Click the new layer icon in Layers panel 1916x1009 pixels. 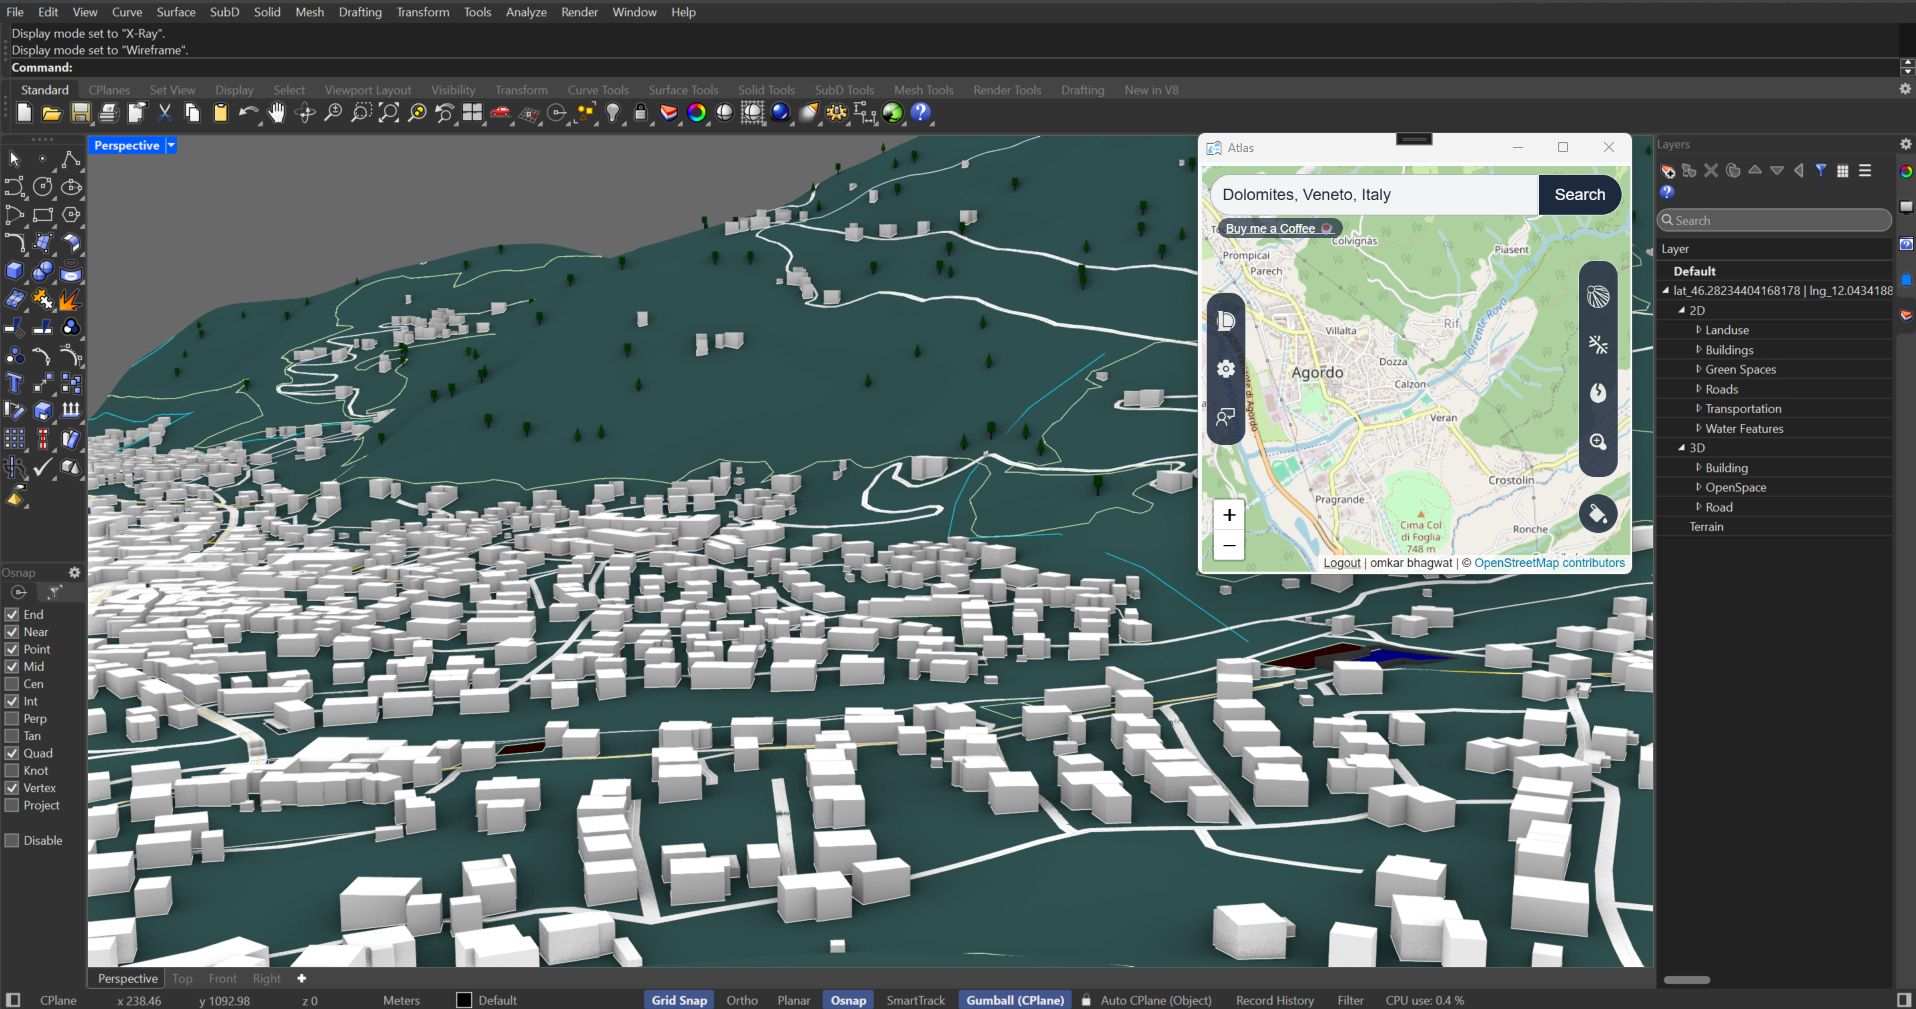(1667, 171)
